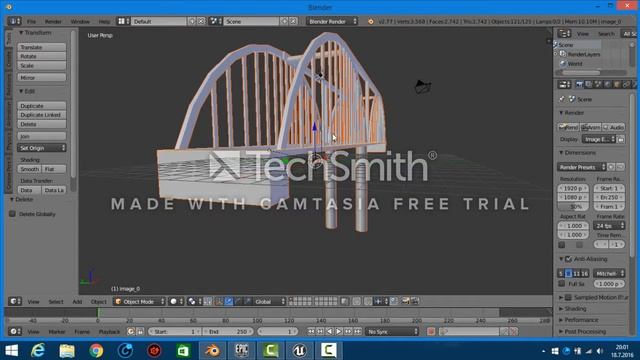Toggle the Anti-Aliasing checkbox
This screenshot has height=360, width=640.
(569, 259)
